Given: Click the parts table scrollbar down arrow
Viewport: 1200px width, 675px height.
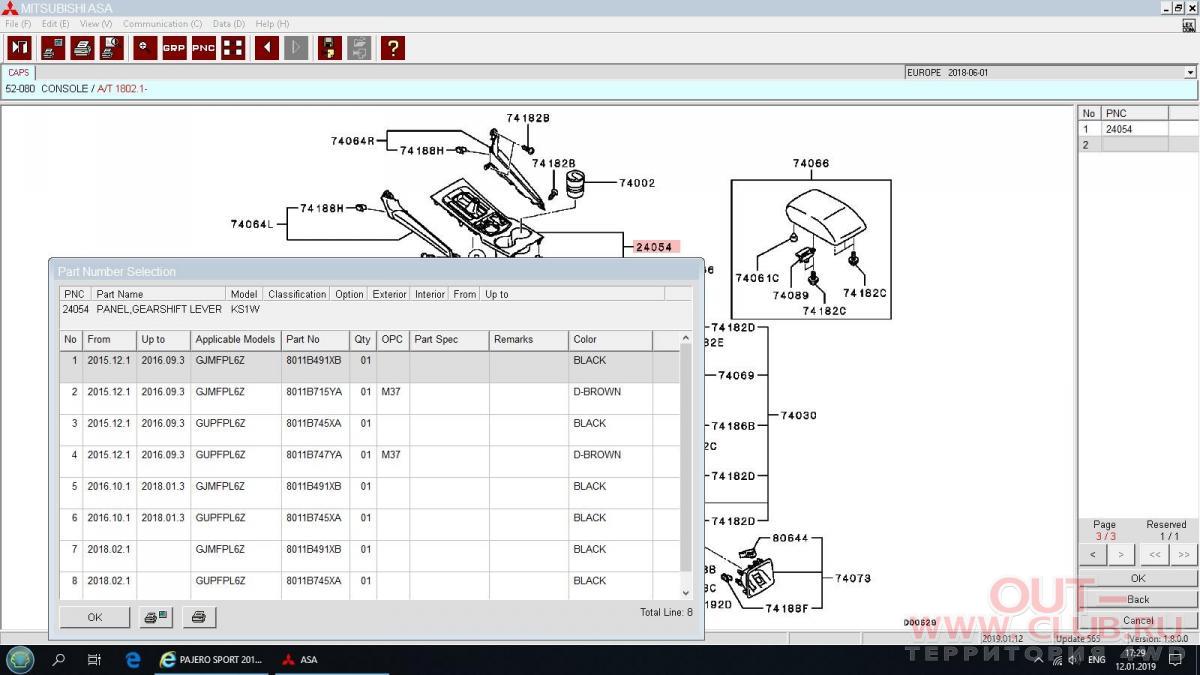Looking at the screenshot, I should (686, 593).
